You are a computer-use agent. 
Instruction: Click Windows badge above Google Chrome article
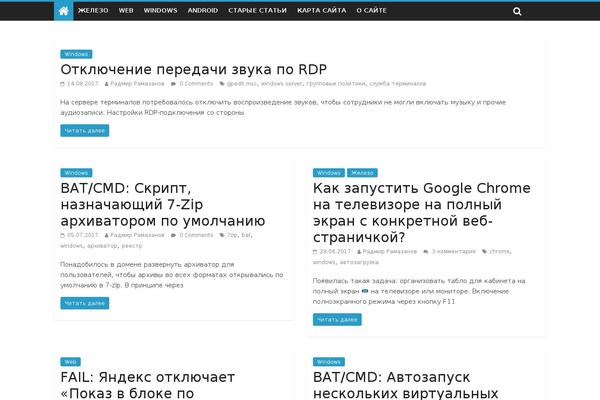(329, 173)
